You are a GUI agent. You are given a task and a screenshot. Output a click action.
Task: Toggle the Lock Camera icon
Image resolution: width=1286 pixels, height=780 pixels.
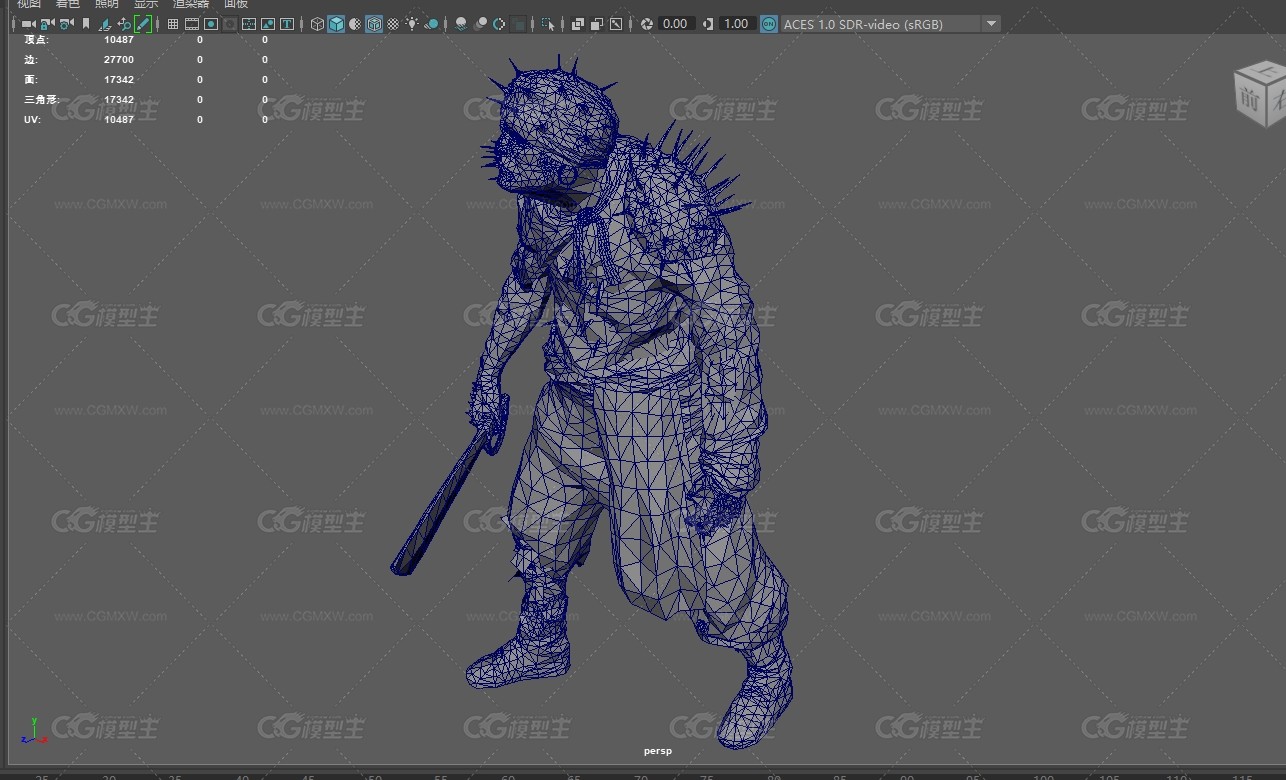tap(46, 23)
